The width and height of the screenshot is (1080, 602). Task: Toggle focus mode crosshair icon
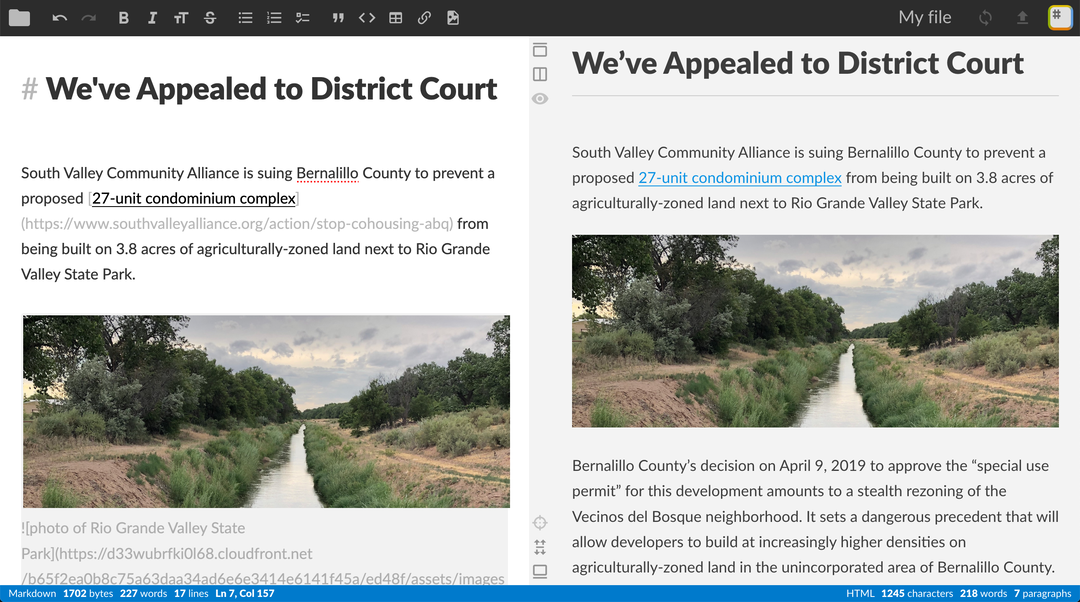(540, 523)
